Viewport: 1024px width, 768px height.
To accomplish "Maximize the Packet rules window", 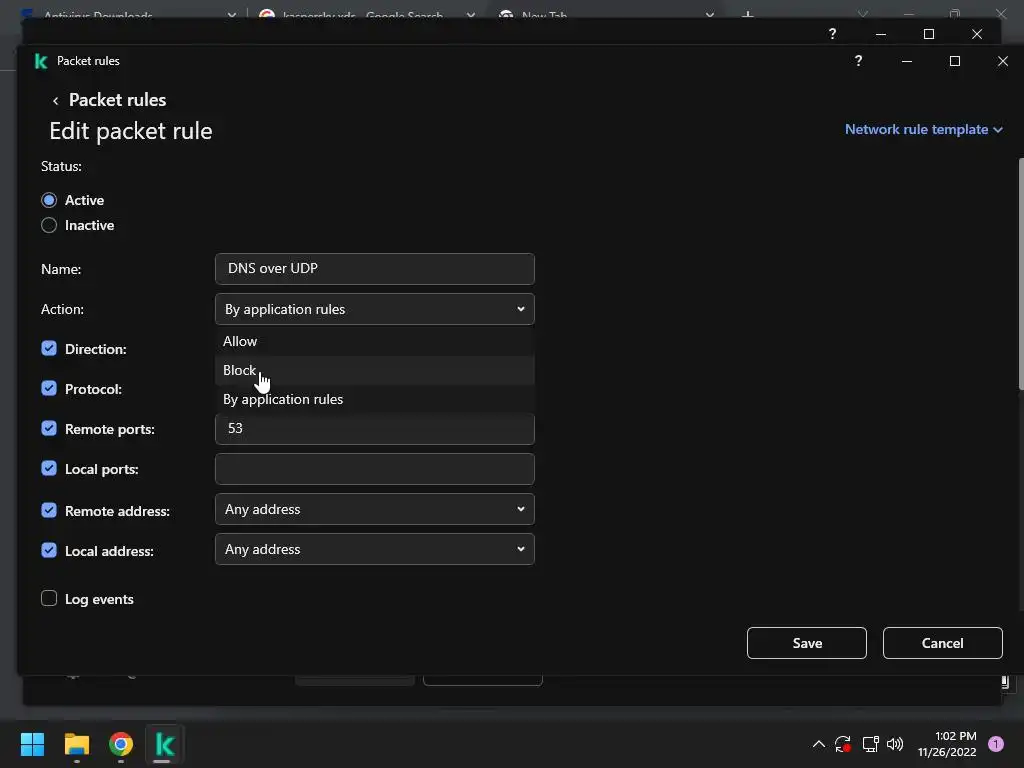I will 955,61.
